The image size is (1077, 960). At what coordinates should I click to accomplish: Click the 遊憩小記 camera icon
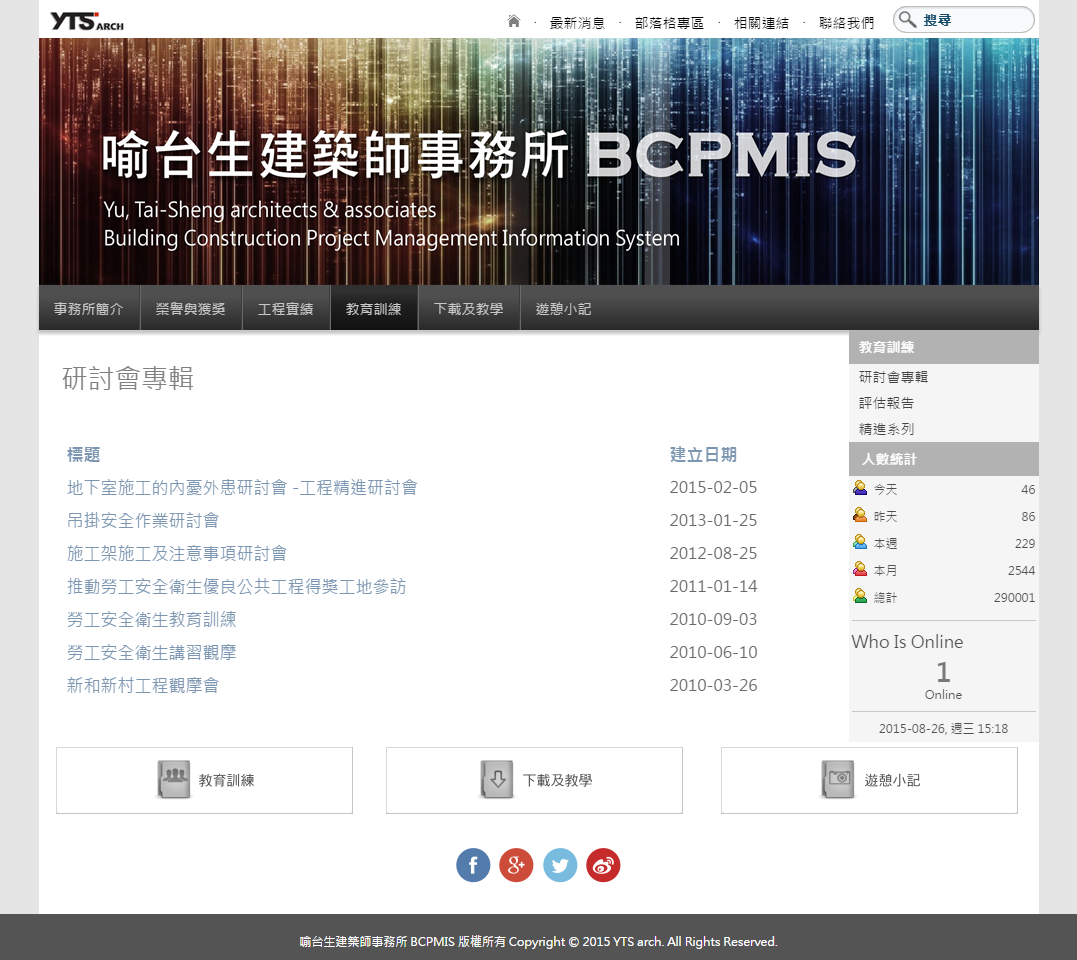coord(838,780)
